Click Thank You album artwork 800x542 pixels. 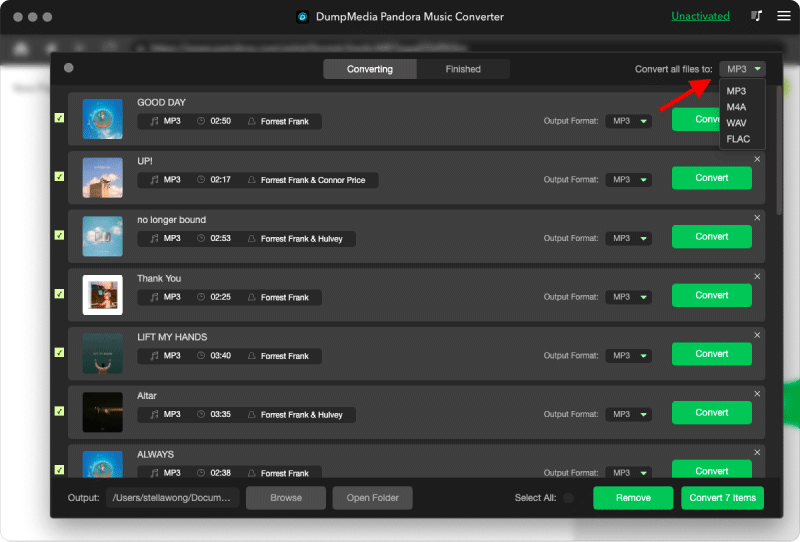103,295
